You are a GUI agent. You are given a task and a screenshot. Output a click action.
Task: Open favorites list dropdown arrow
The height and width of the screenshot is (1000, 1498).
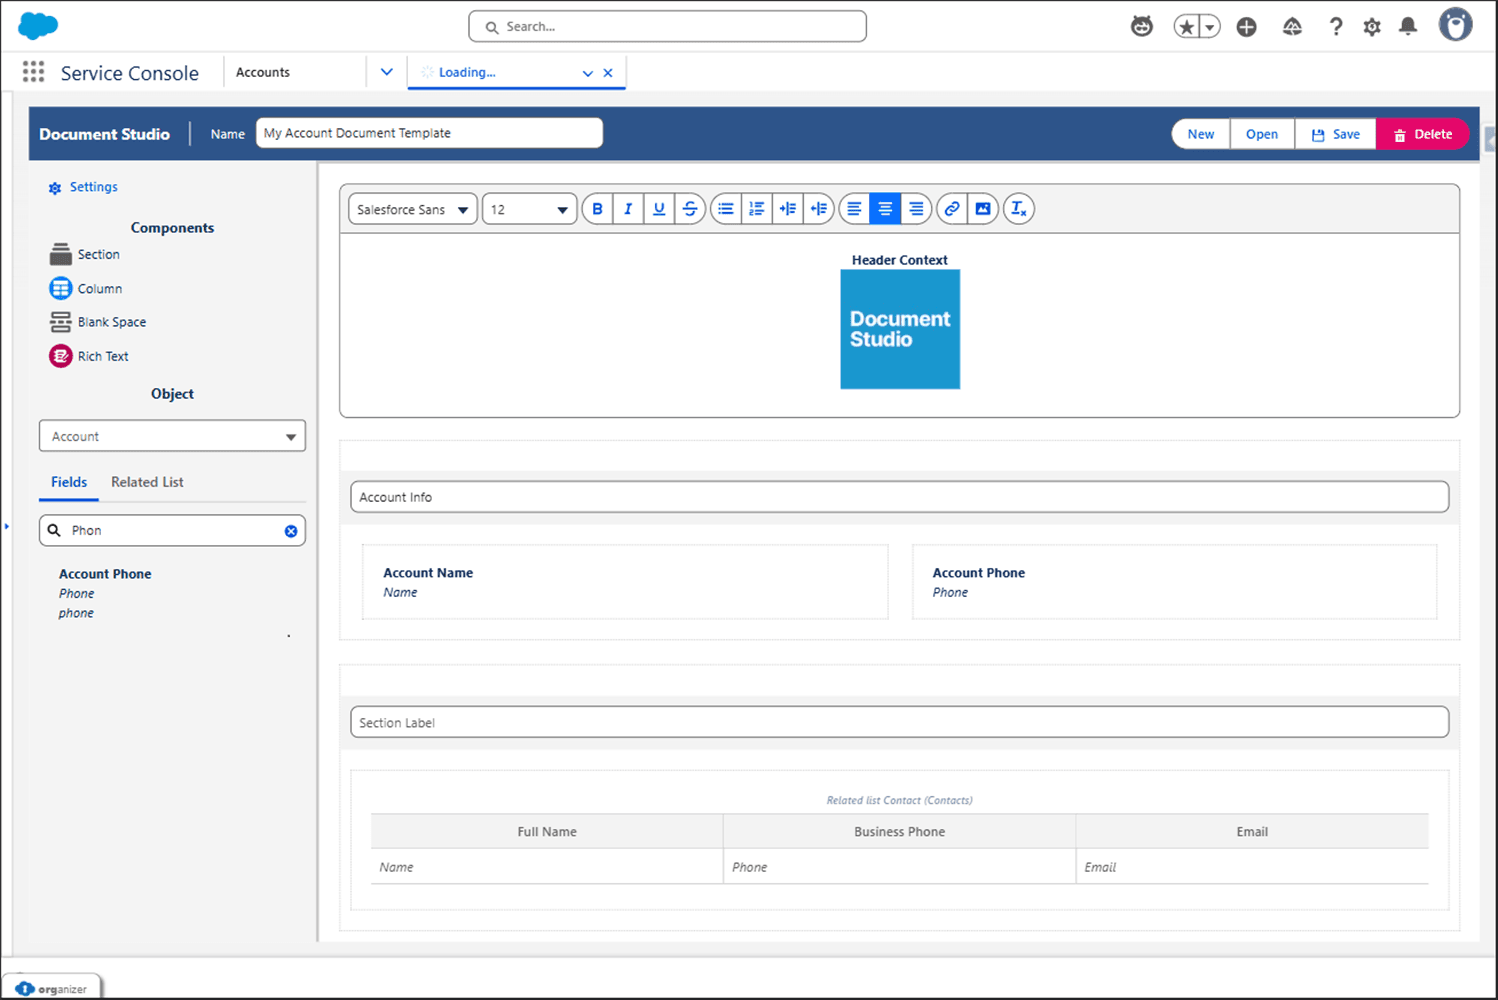[1210, 27]
